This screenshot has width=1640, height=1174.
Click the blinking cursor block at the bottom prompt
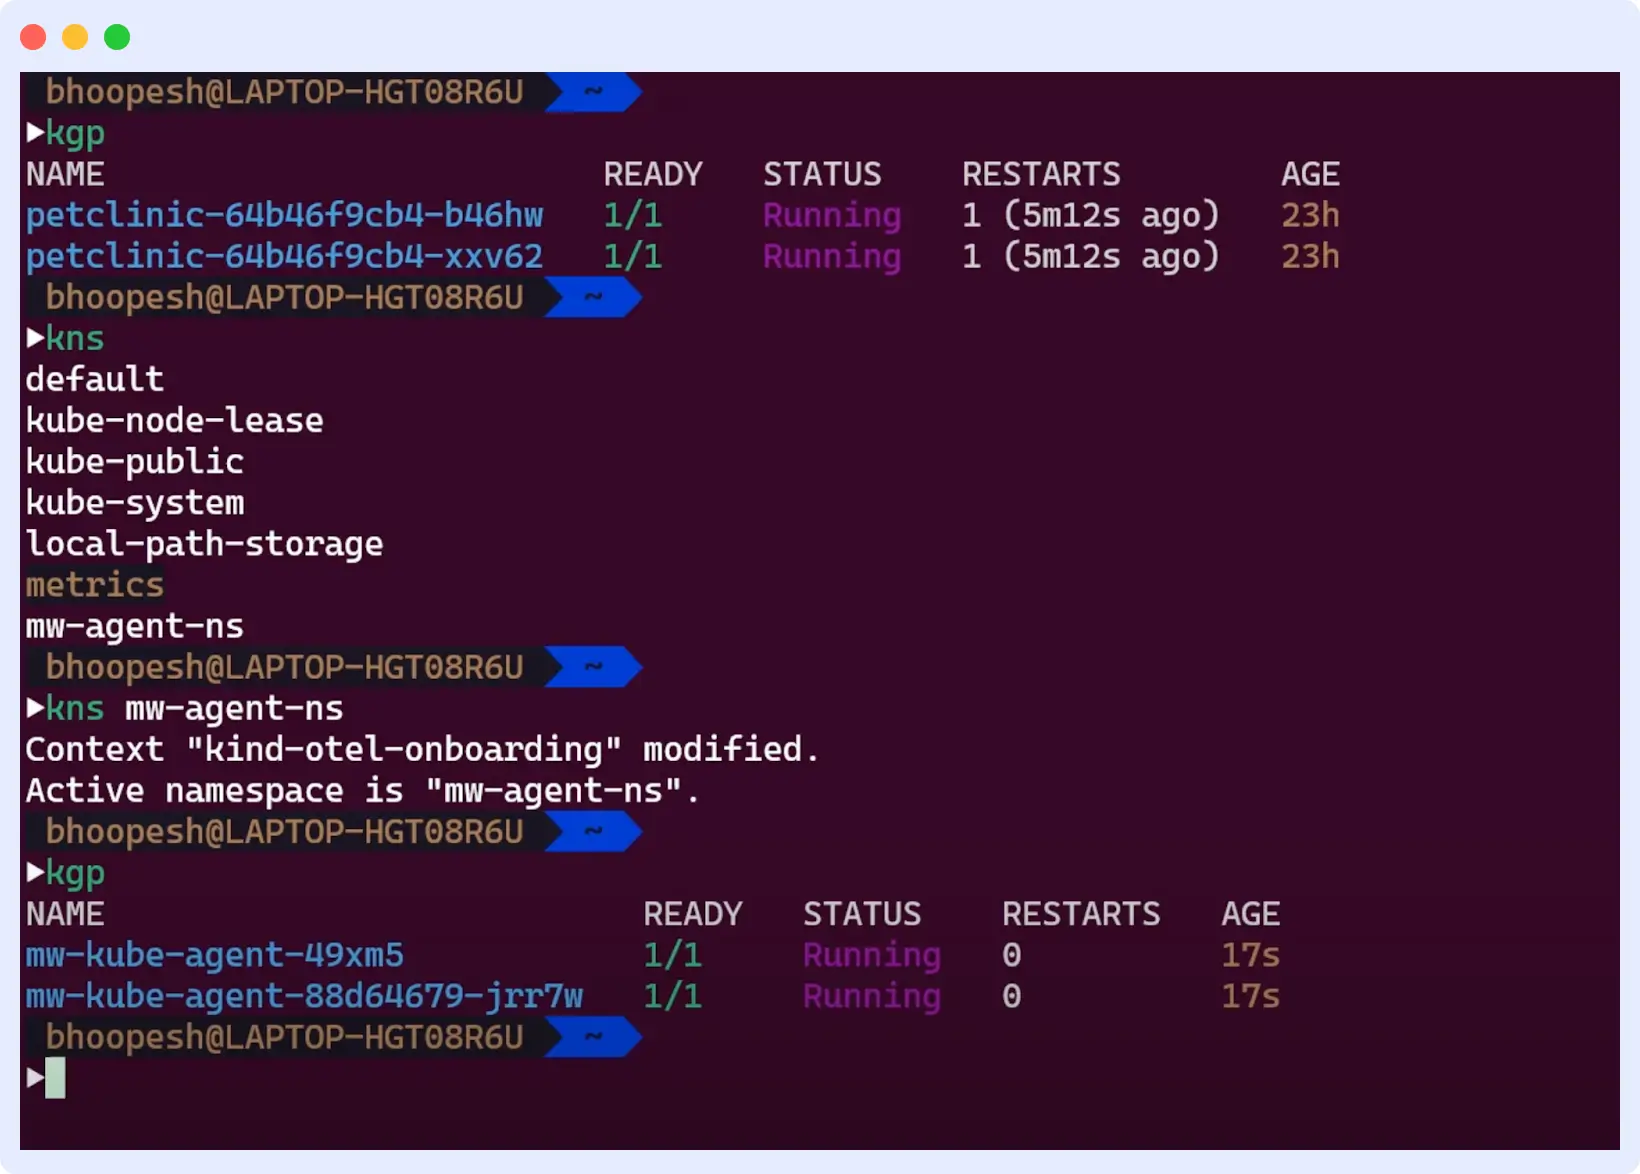(x=56, y=1078)
